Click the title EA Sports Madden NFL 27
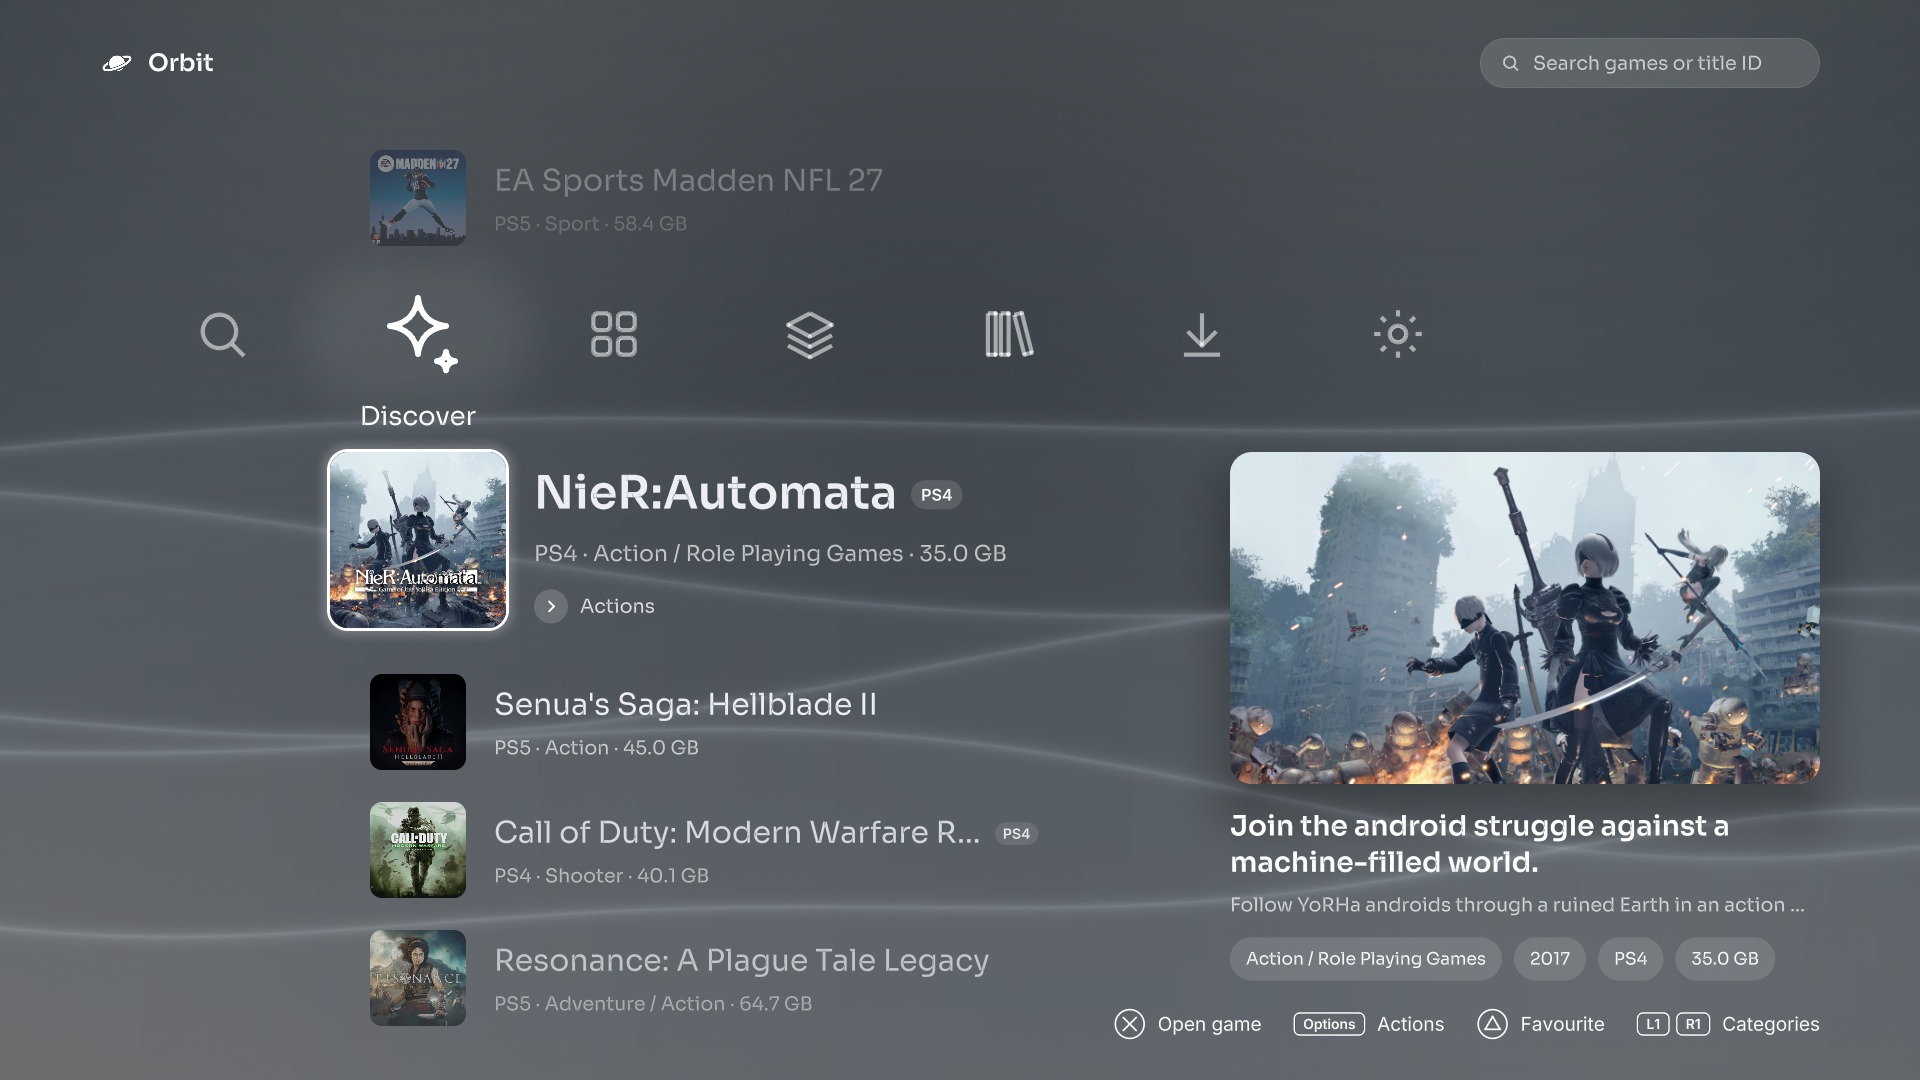 [688, 180]
